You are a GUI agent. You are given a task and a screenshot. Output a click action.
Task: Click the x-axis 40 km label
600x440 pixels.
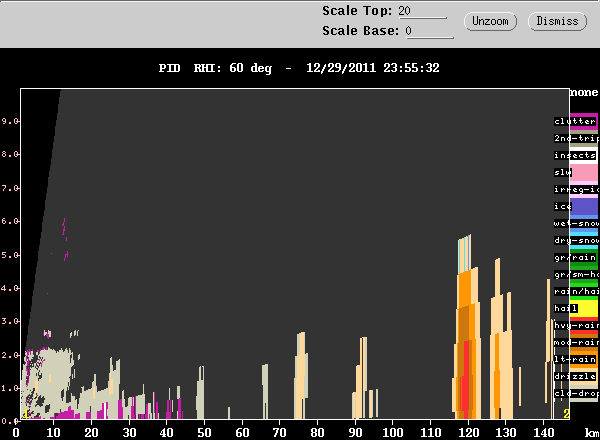166,433
